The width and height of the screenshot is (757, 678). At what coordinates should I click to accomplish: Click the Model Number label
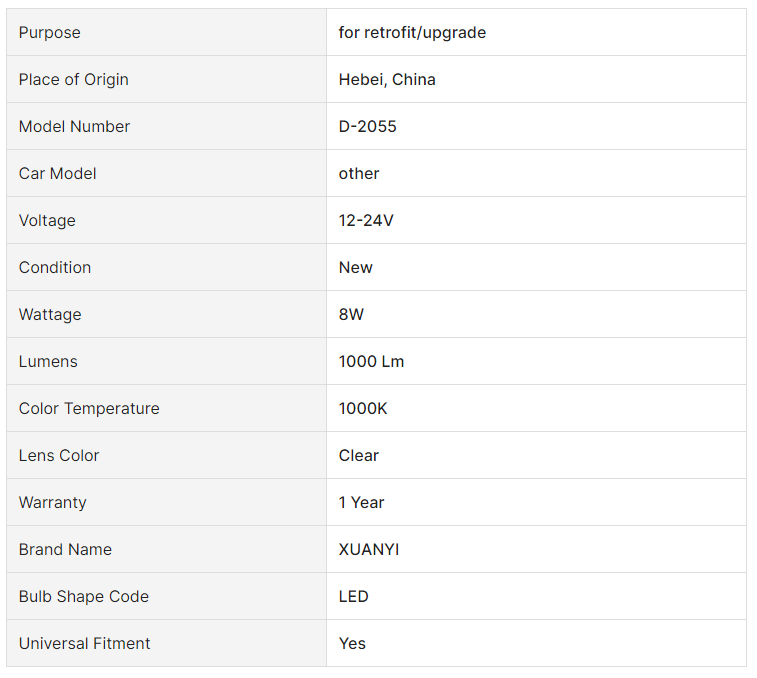click(74, 126)
